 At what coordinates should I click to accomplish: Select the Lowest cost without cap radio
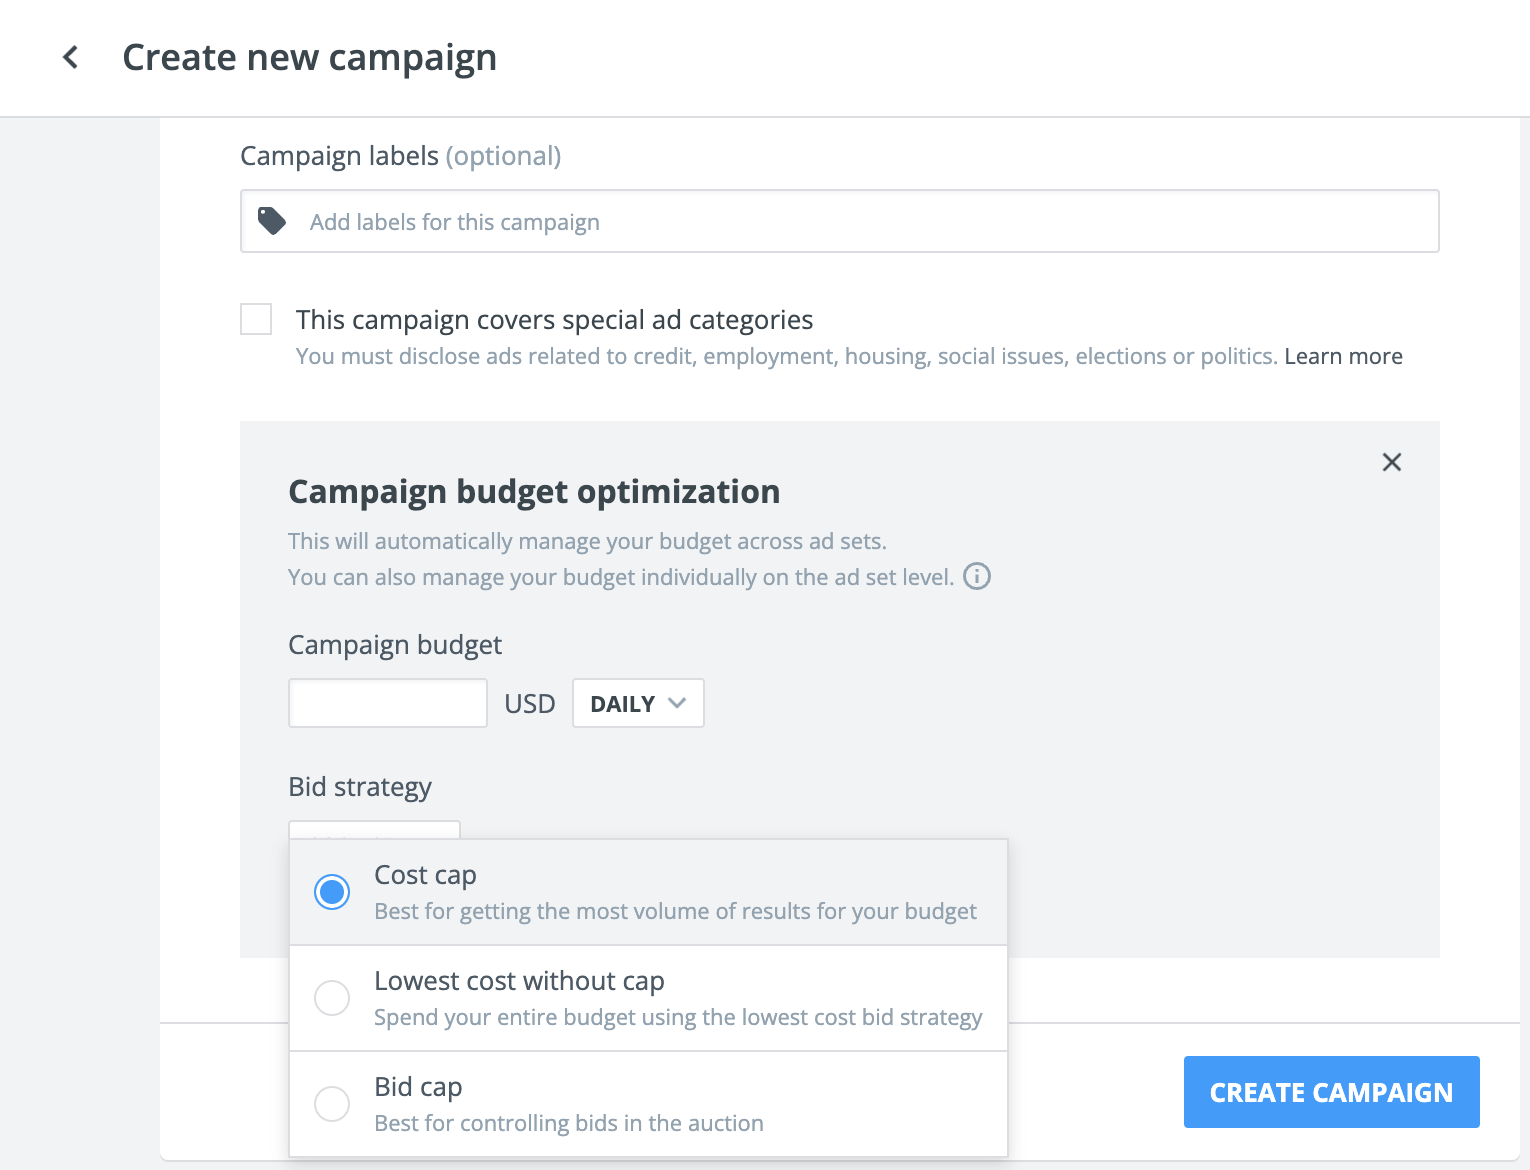(x=332, y=998)
